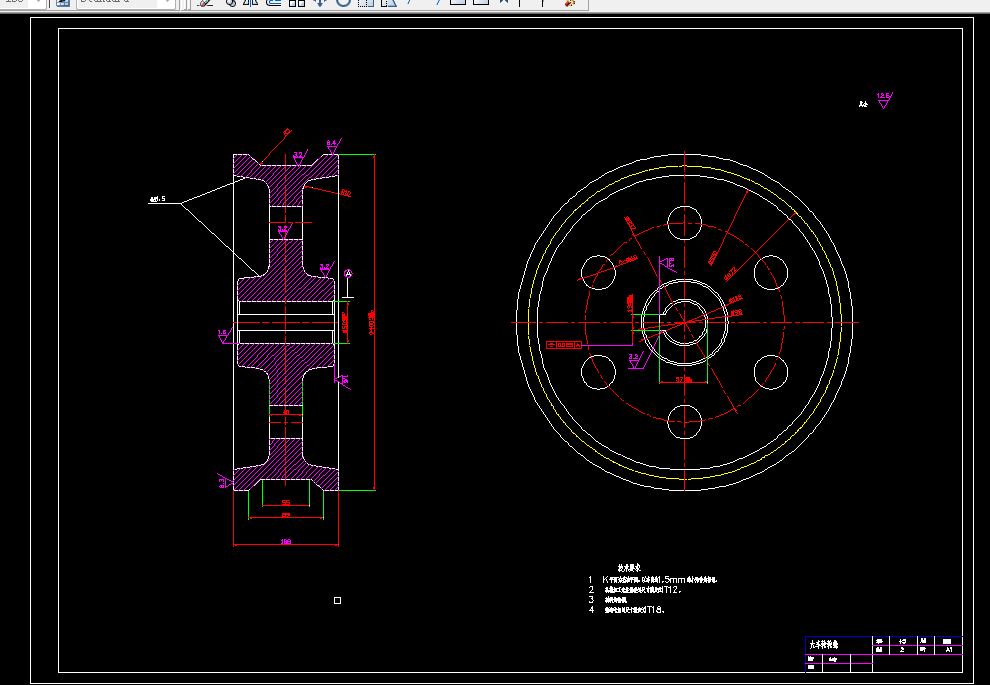
Task: Activate the Rotate tool
Action: (343, 3)
